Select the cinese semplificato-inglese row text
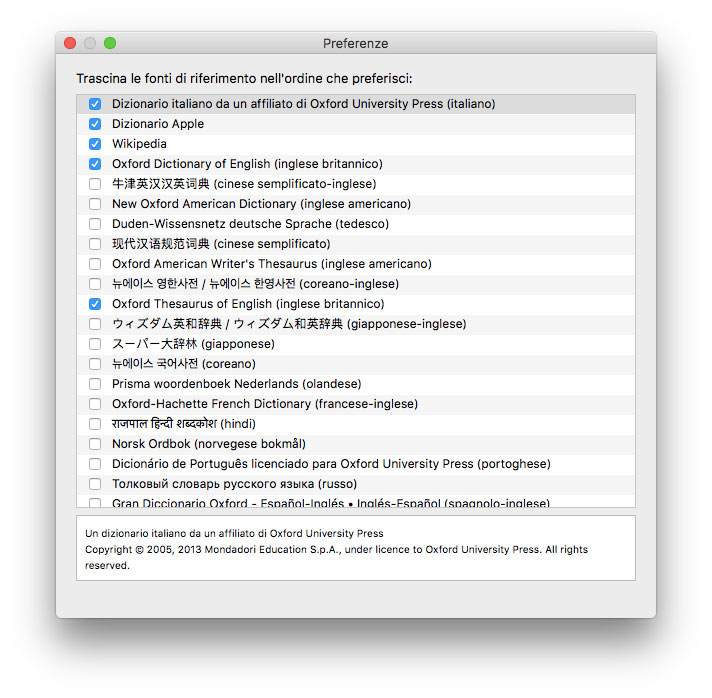Image resolution: width=712 pixels, height=698 pixels. tap(244, 184)
